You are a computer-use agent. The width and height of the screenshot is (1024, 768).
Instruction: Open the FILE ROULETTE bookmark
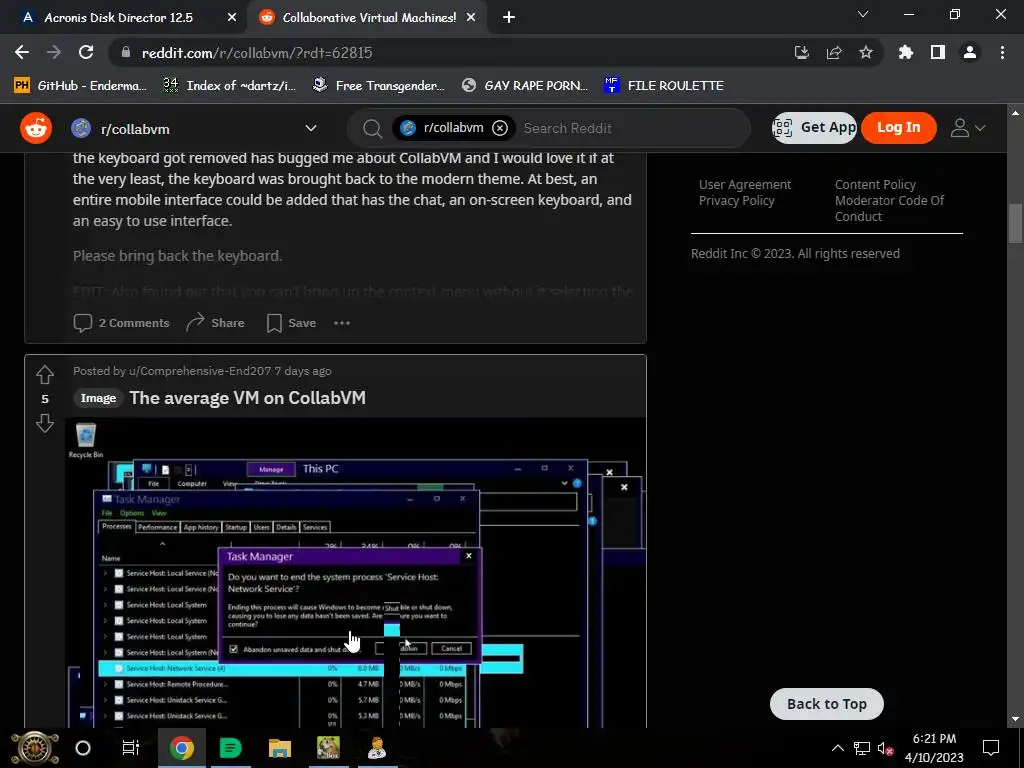(x=664, y=86)
